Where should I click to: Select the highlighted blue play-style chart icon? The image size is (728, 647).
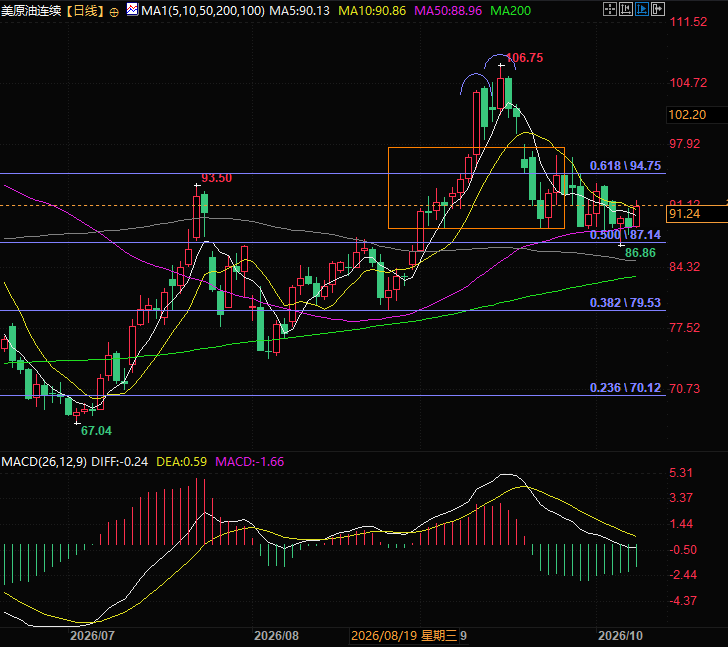[642, 9]
